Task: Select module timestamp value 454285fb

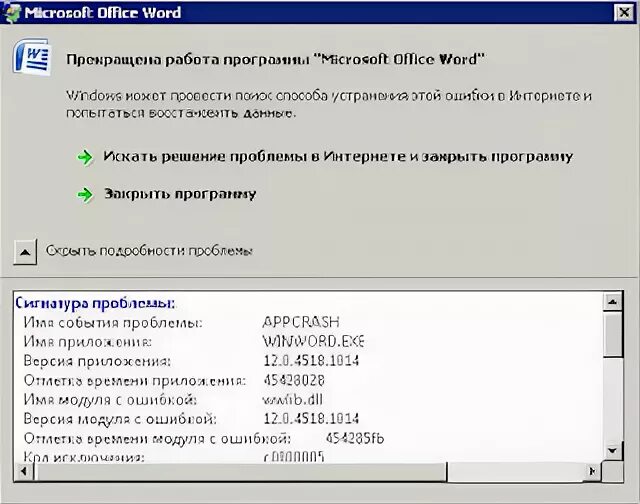Action: click(x=355, y=438)
